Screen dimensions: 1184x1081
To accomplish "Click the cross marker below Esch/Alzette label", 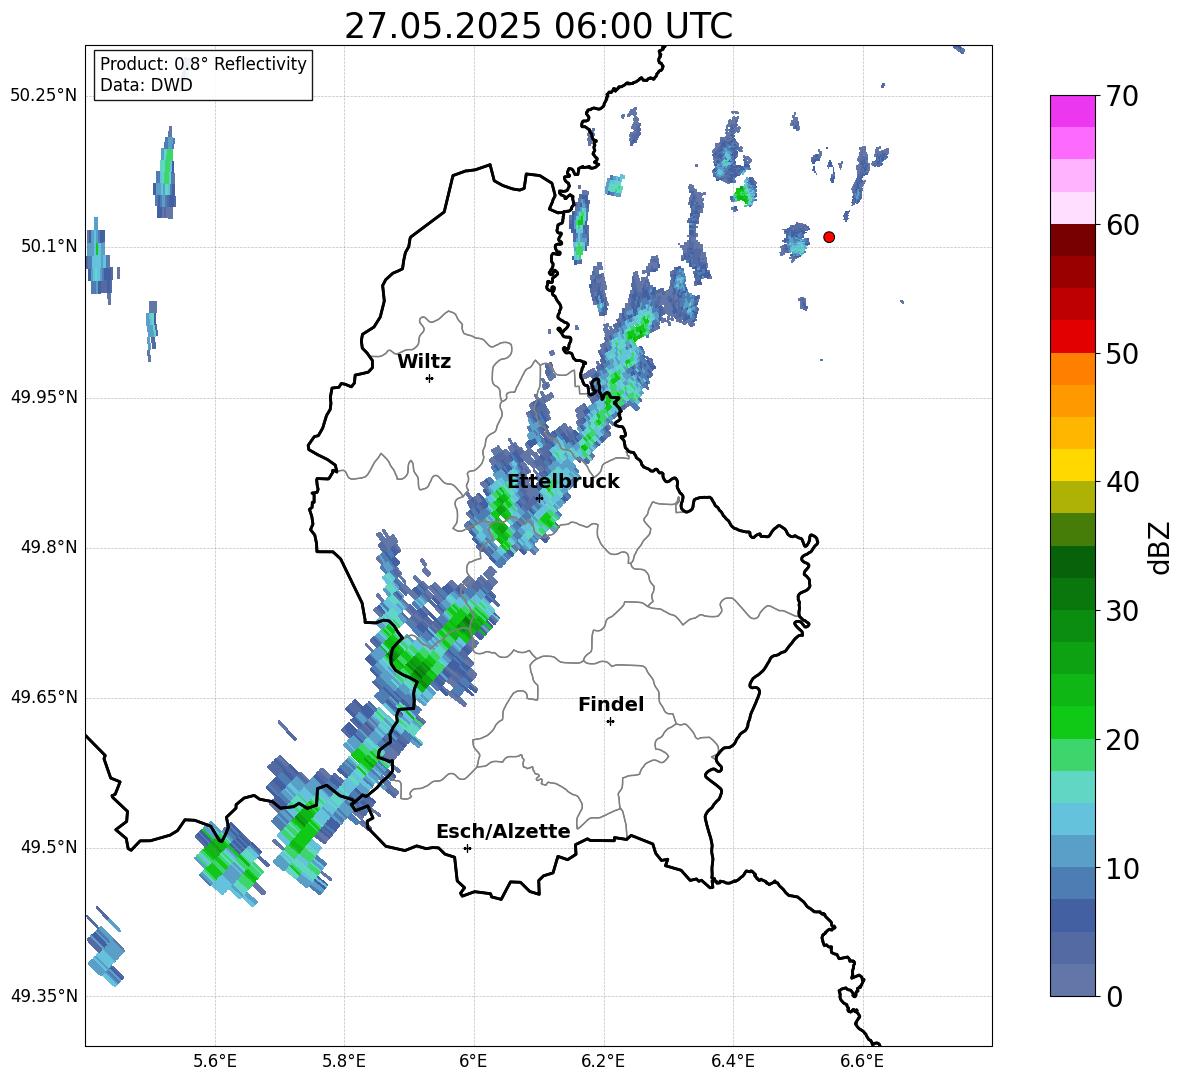I will pyautogui.click(x=467, y=848).
